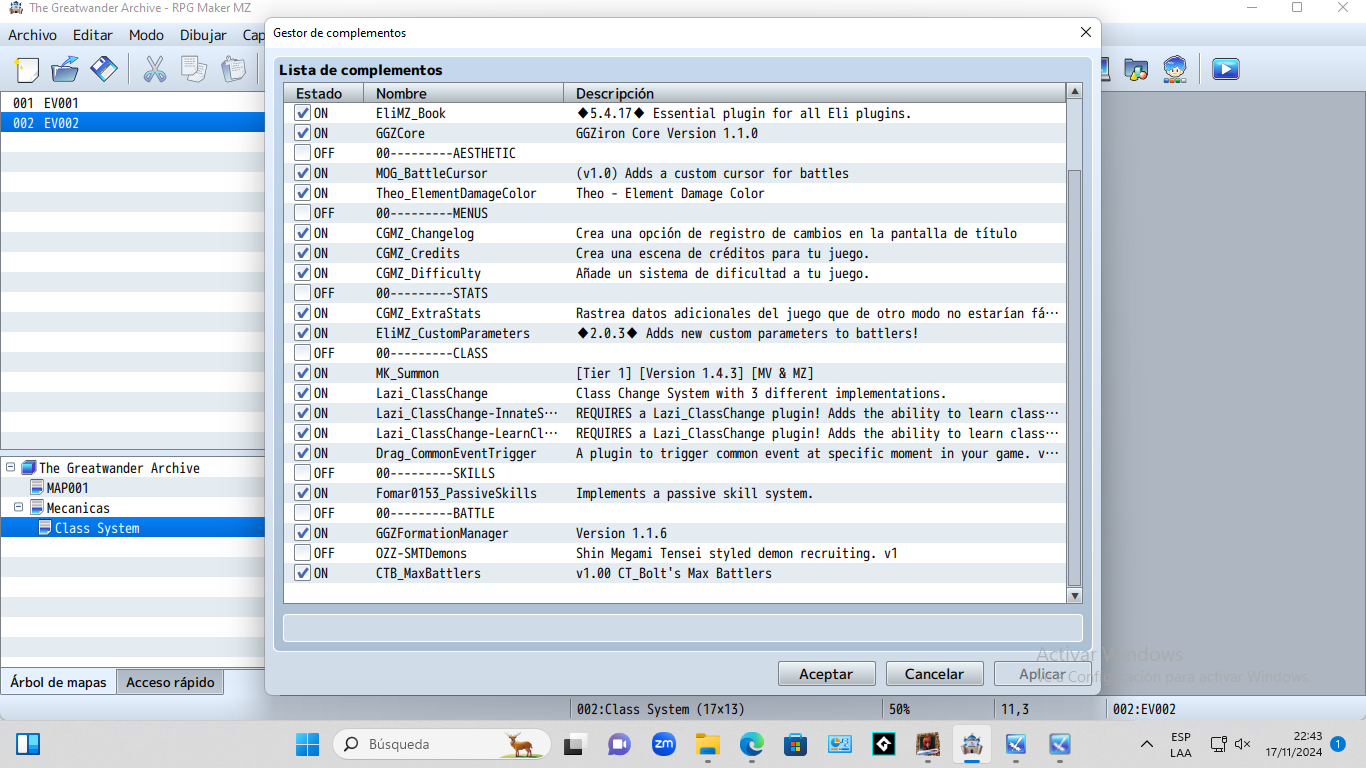Open the Zoom app on the taskbar

coord(663,744)
